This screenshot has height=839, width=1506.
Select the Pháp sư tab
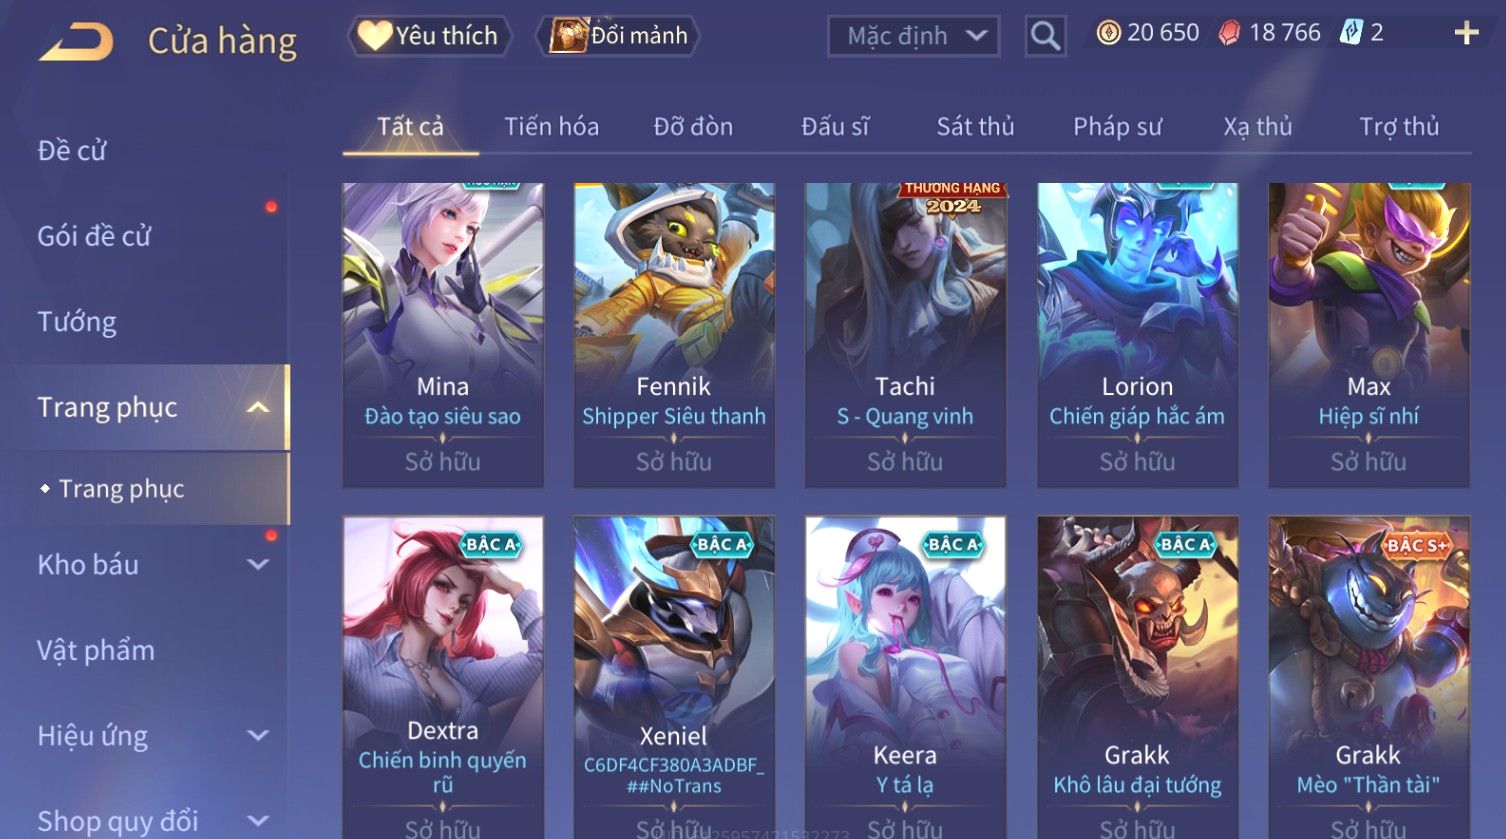click(1117, 126)
